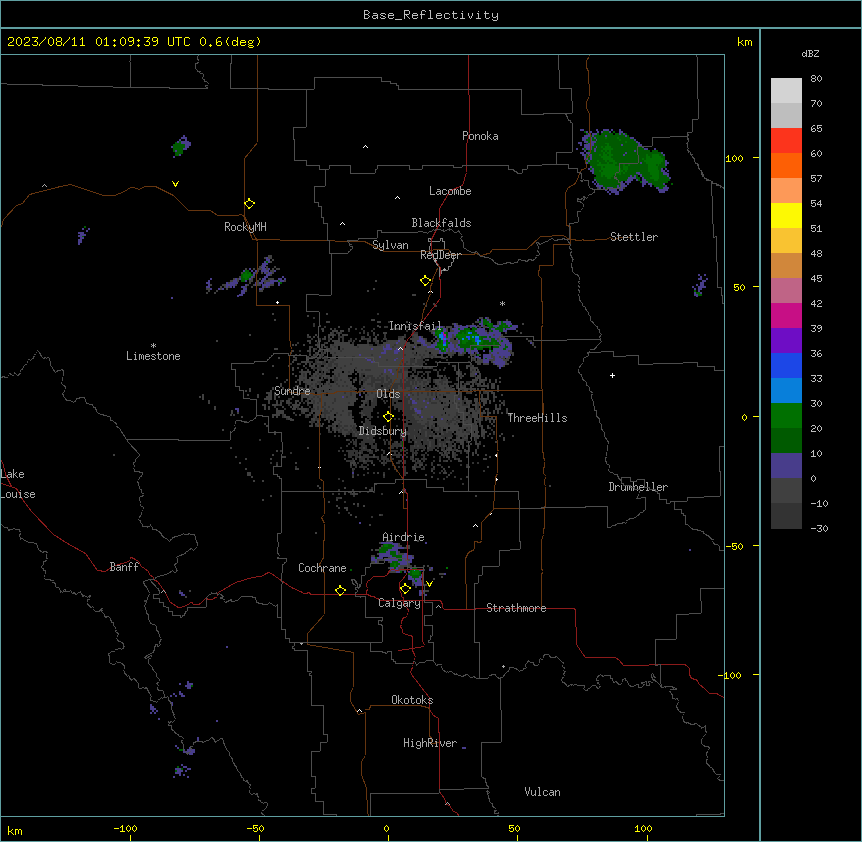
Task: Click the Lake Louise label
Action: click(x=18, y=484)
